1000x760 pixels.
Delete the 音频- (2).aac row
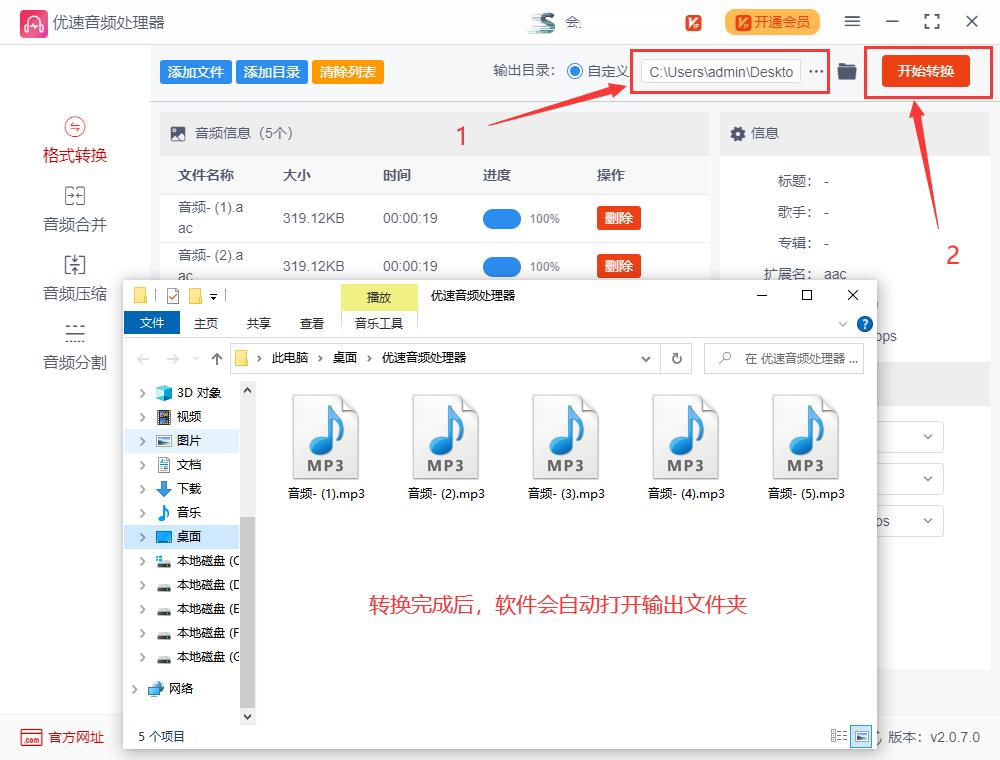[x=619, y=266]
